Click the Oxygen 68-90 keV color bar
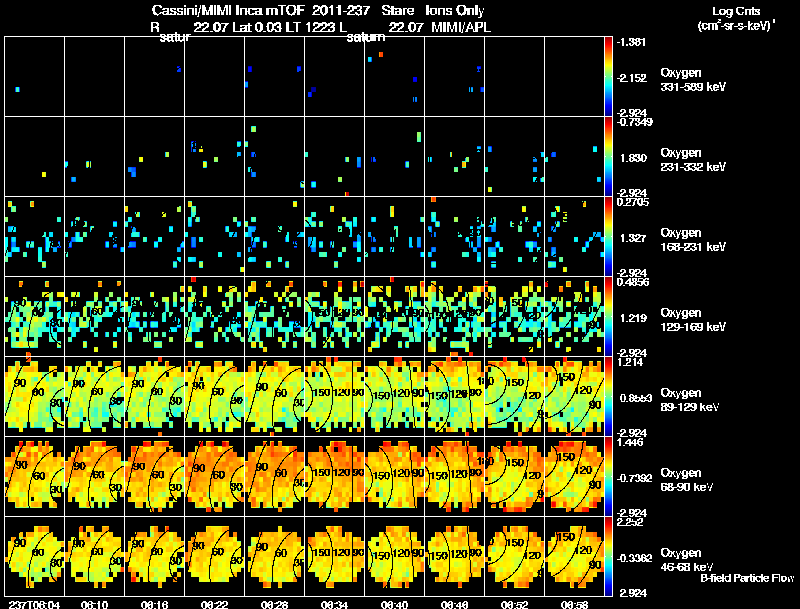800x609 pixels. click(x=608, y=476)
